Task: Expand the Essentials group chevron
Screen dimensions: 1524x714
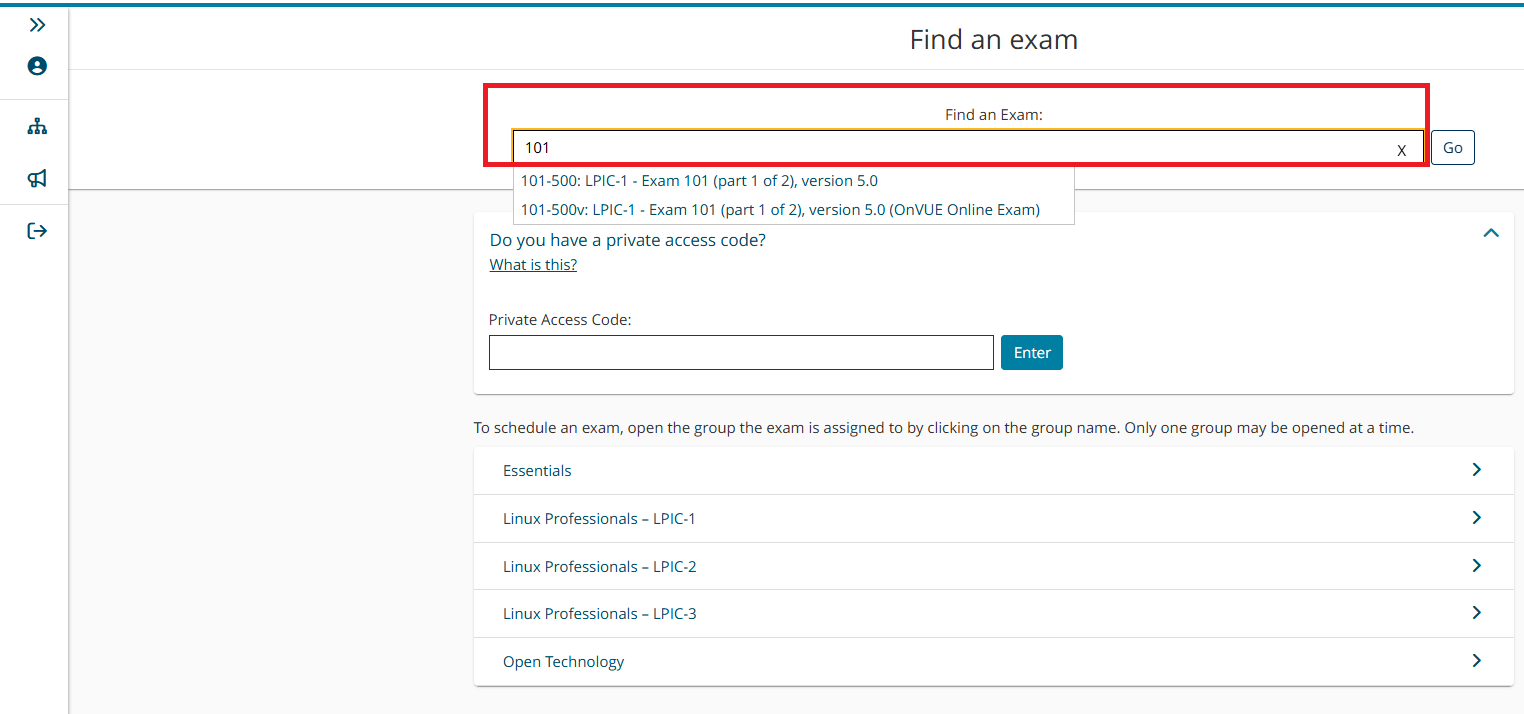Action: [1476, 470]
